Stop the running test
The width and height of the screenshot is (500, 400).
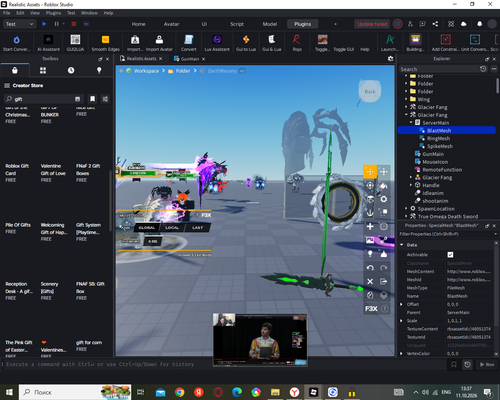74,24
